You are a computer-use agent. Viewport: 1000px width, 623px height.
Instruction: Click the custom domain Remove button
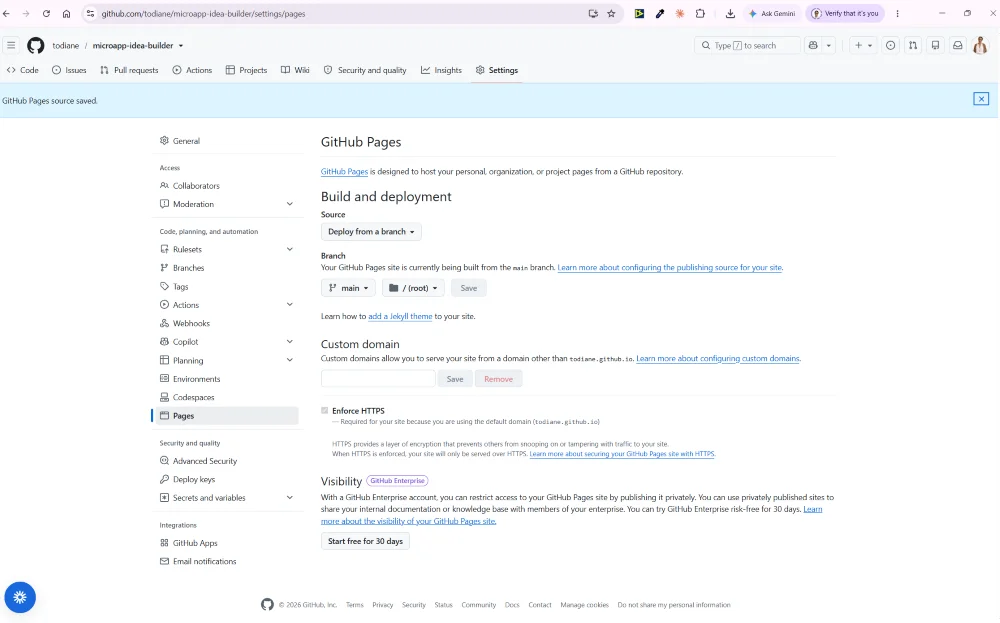click(x=498, y=379)
